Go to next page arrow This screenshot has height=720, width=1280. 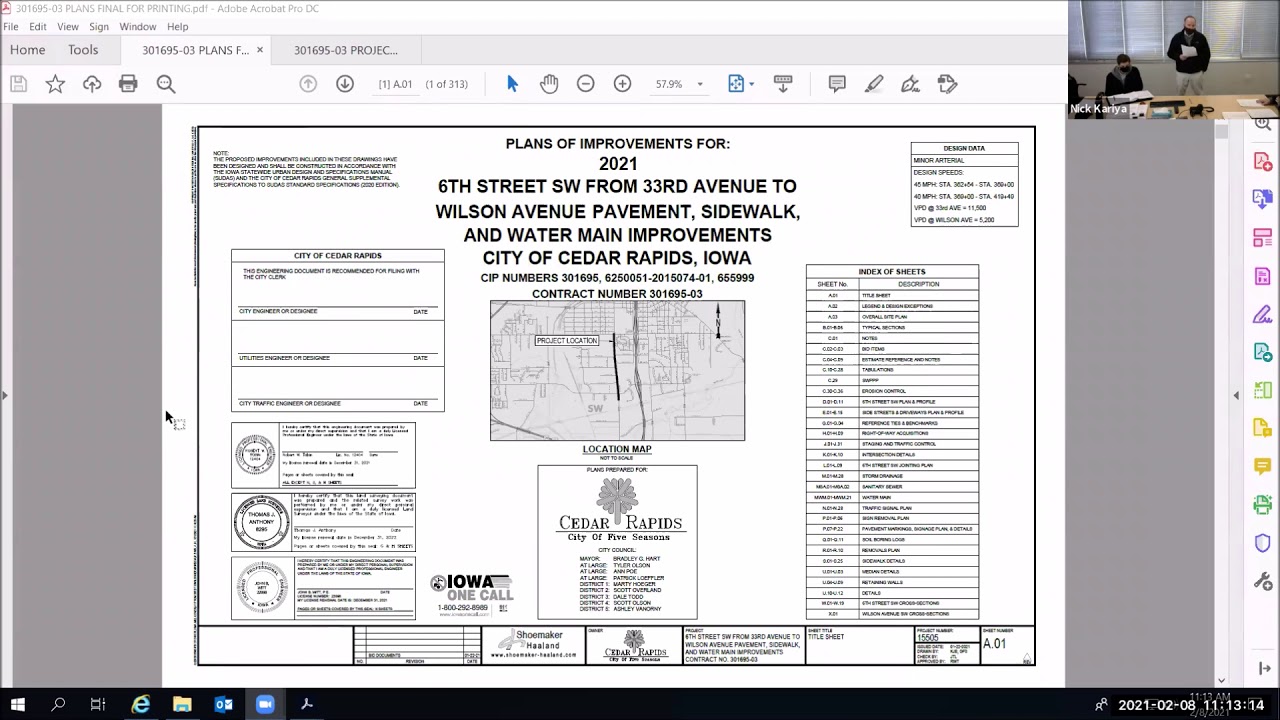click(x=345, y=84)
